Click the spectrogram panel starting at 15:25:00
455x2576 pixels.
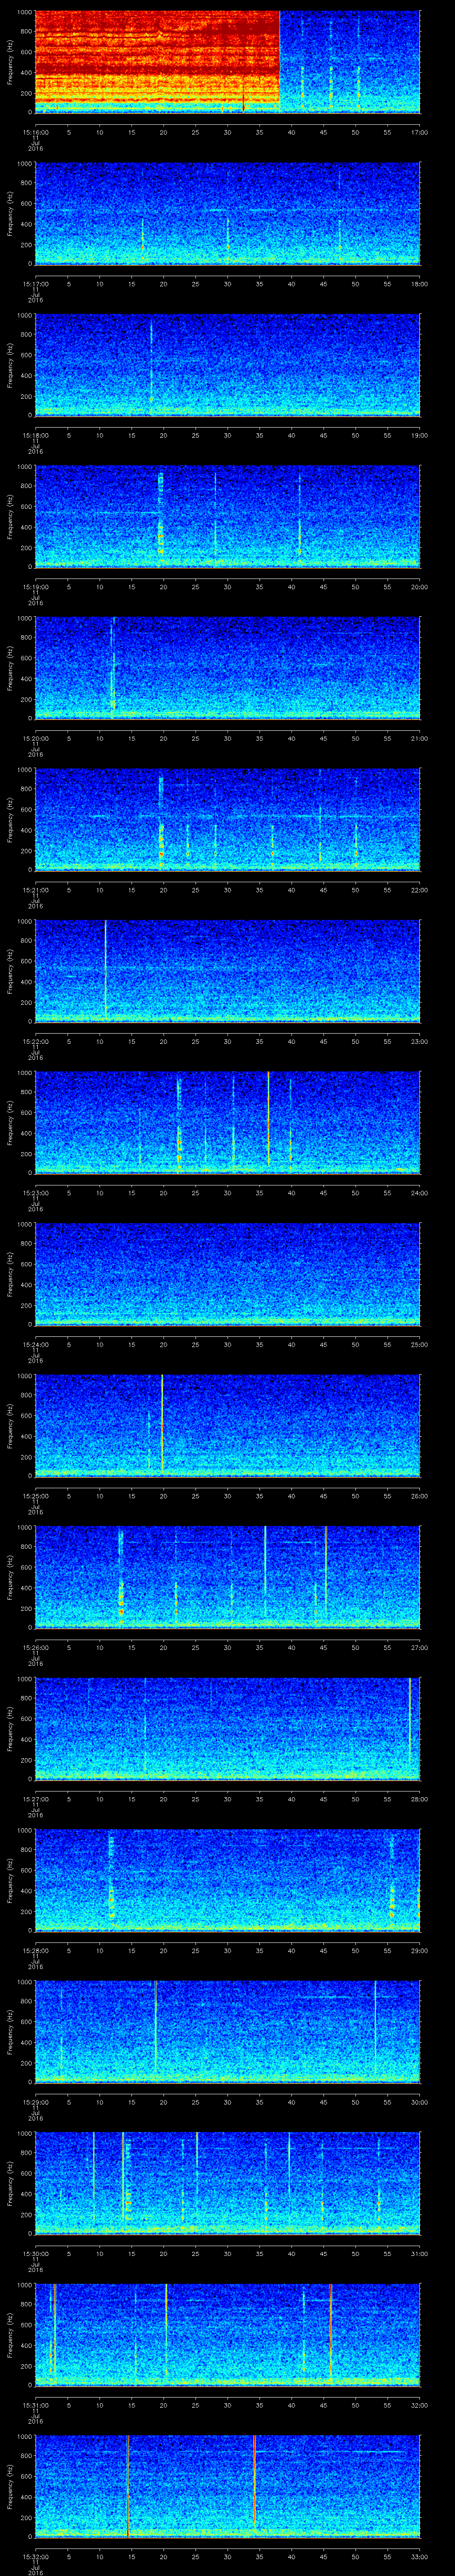click(228, 1425)
